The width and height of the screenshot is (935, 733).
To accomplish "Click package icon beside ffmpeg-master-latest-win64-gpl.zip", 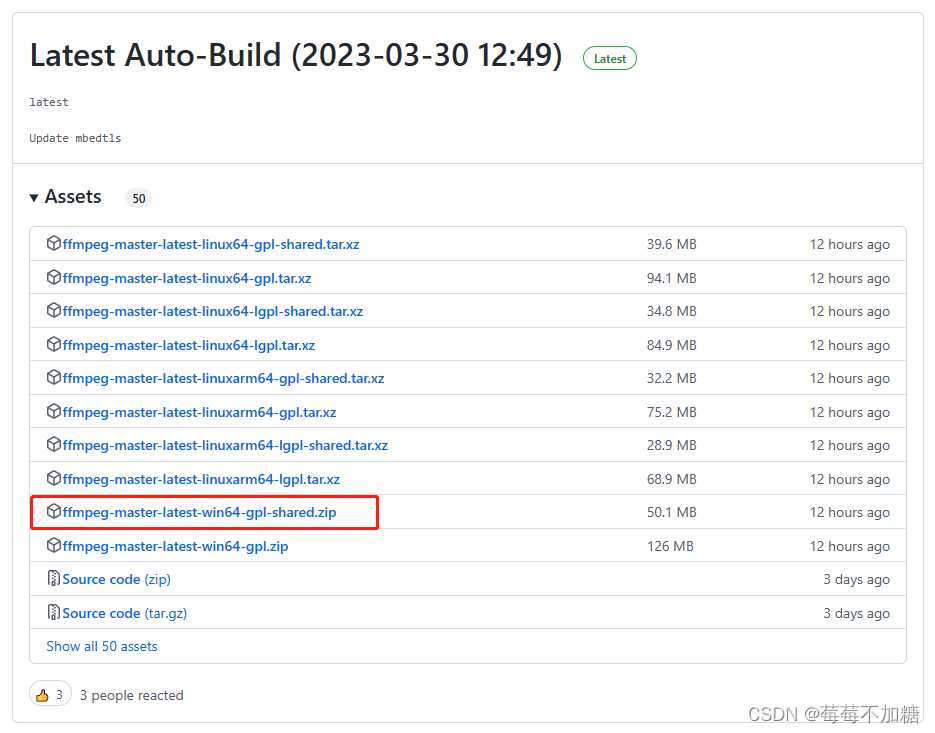I will [54, 546].
